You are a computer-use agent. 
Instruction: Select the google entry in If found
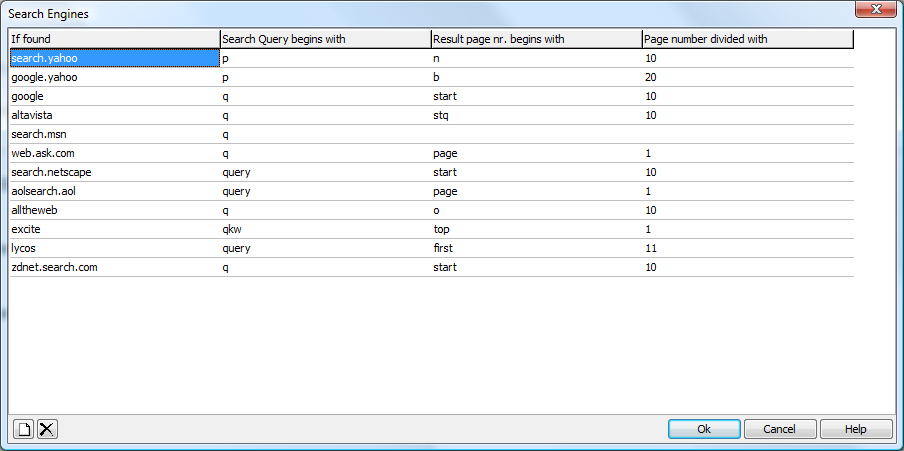tap(115, 96)
